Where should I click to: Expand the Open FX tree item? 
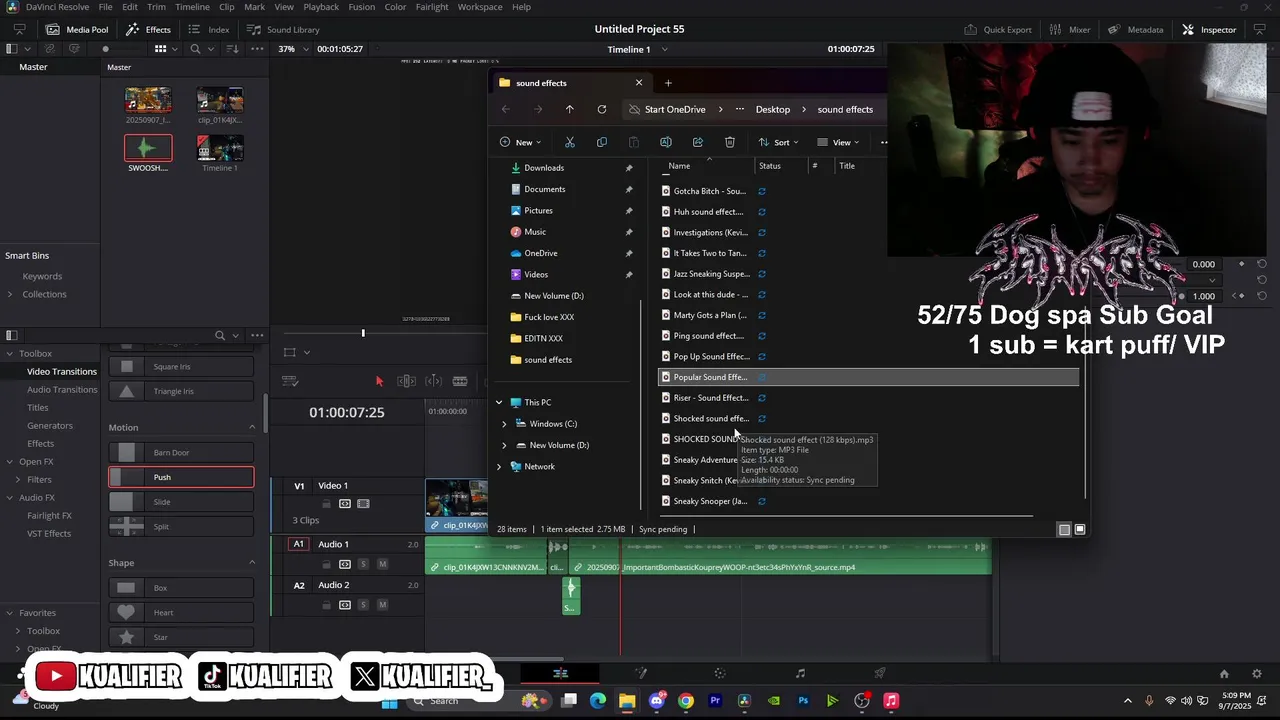[10, 461]
